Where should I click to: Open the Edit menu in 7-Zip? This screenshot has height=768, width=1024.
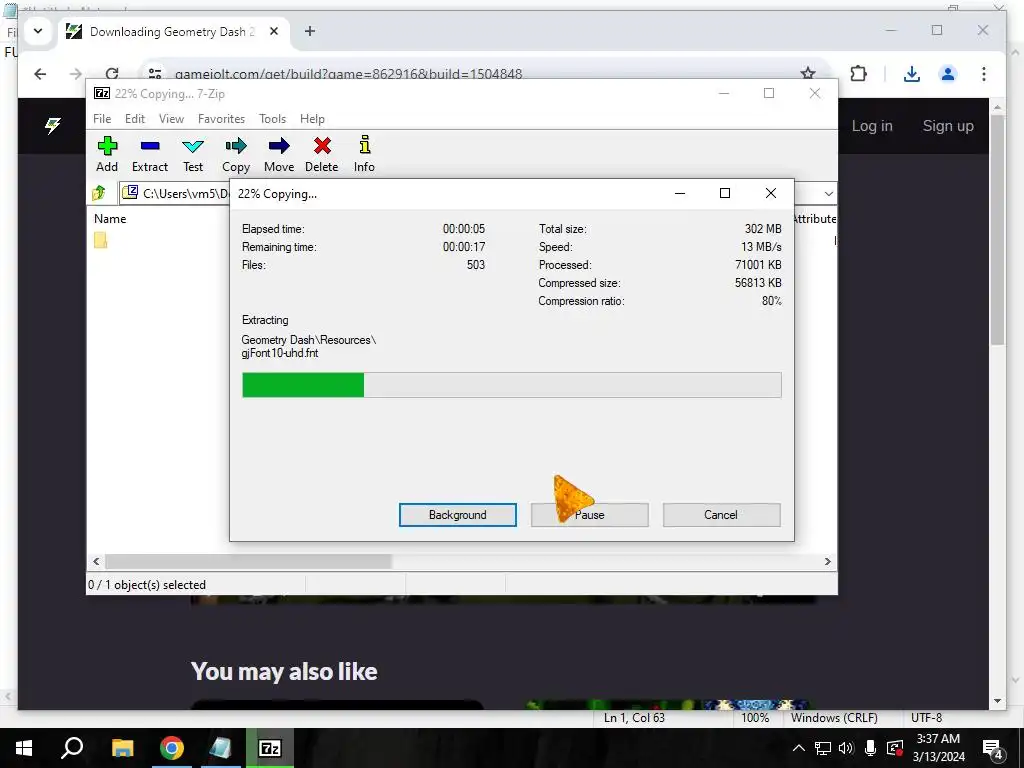coord(135,119)
